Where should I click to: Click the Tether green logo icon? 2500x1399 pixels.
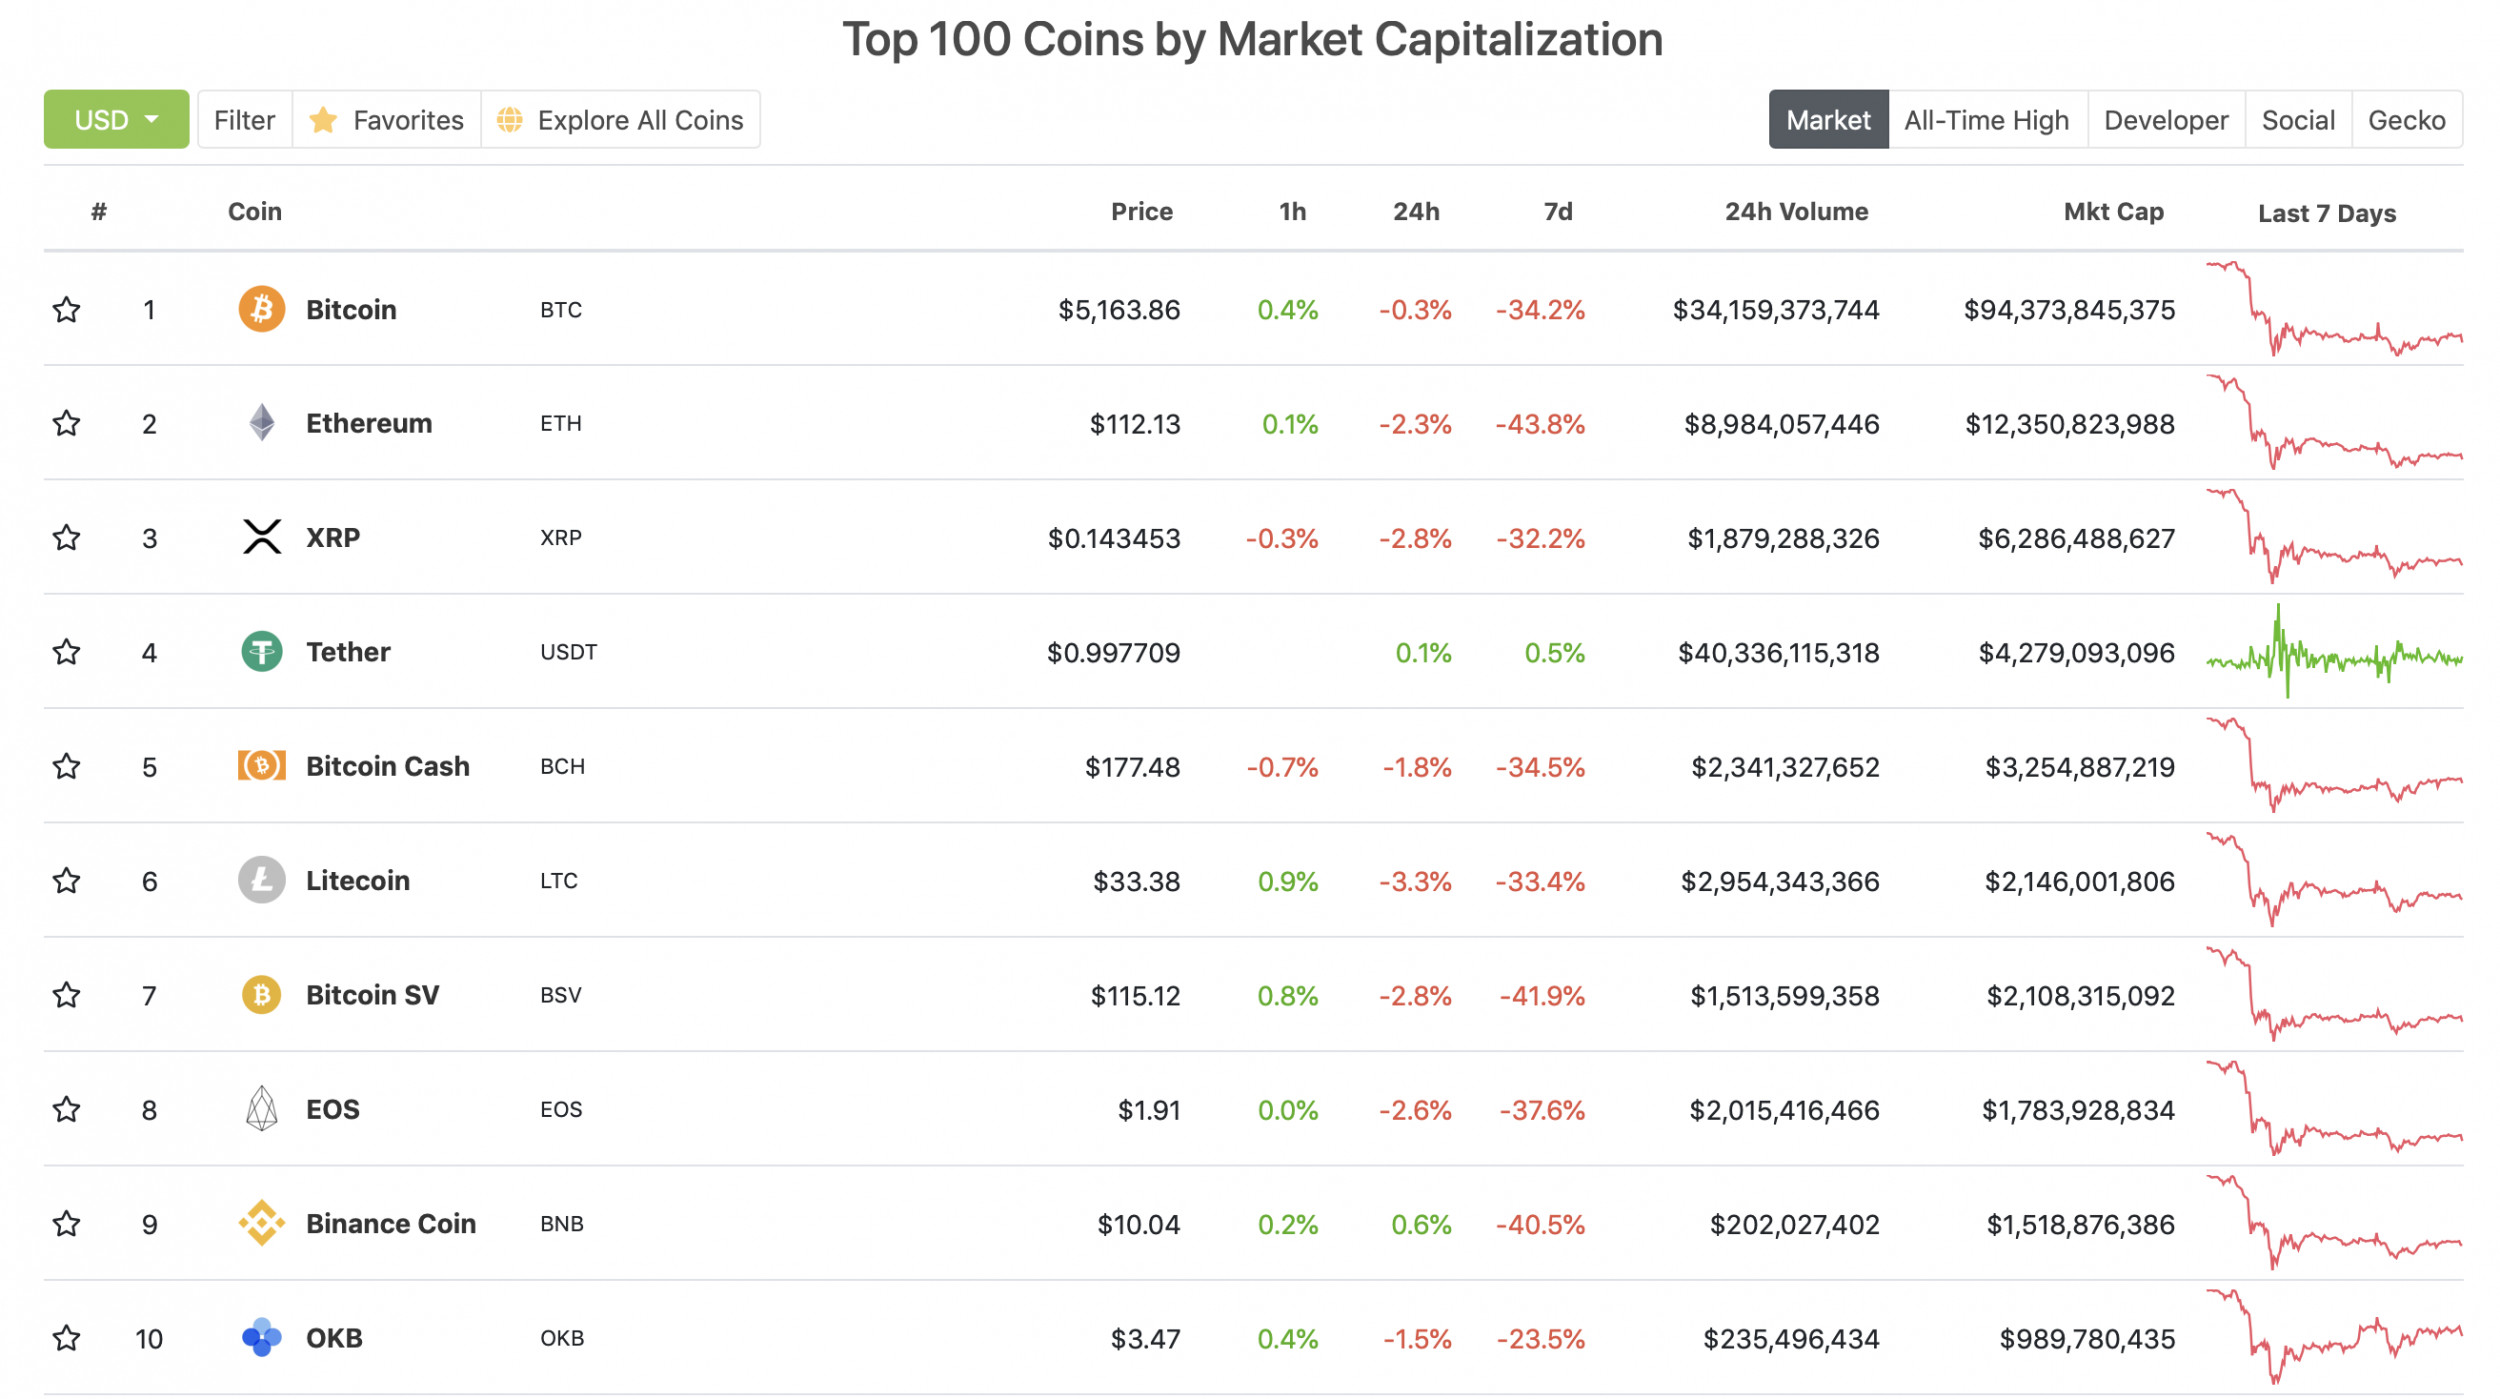tap(261, 652)
